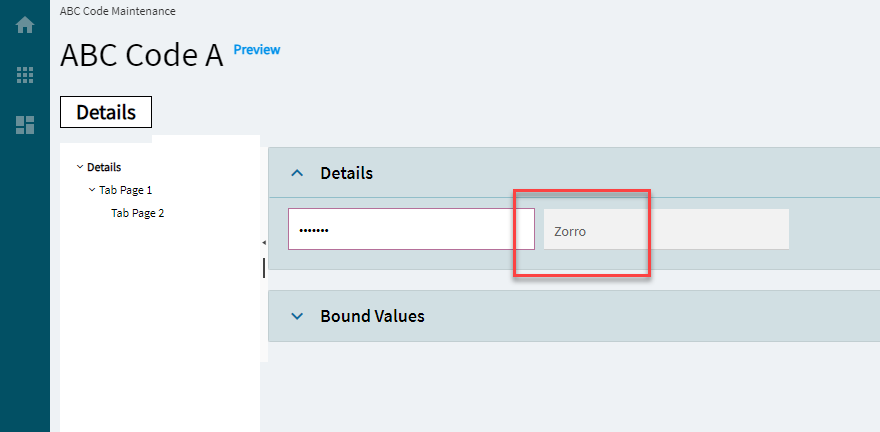Select Tab Page 2 in the tree

pos(138,213)
